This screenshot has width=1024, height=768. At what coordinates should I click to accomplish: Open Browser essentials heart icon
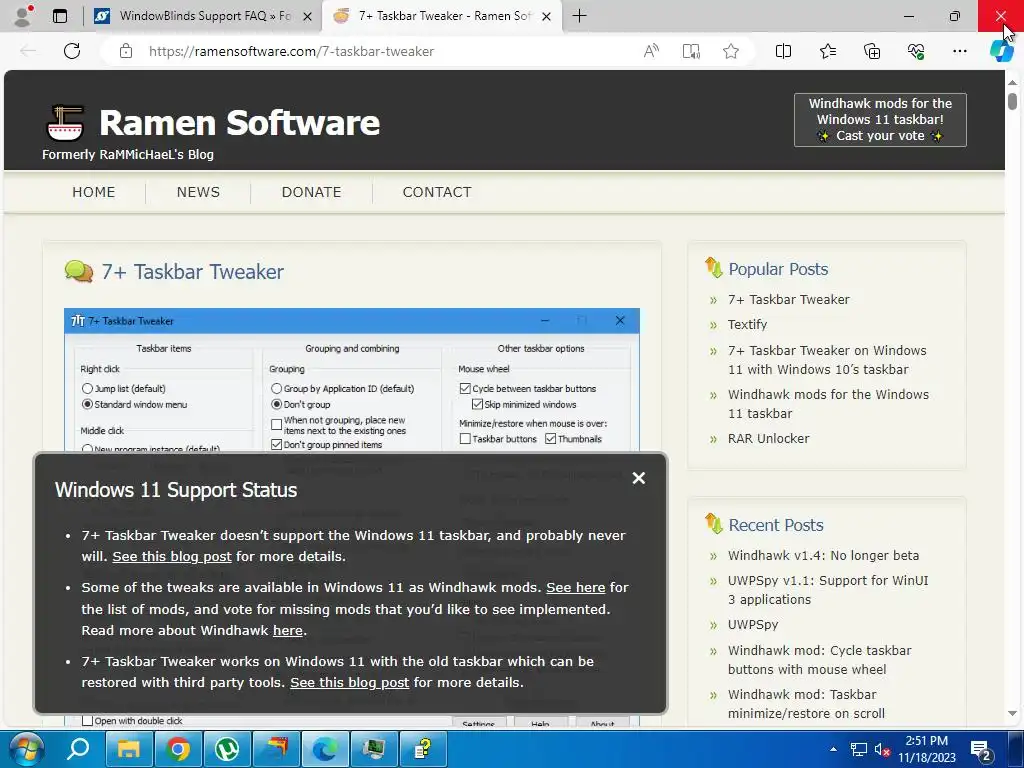click(916, 51)
